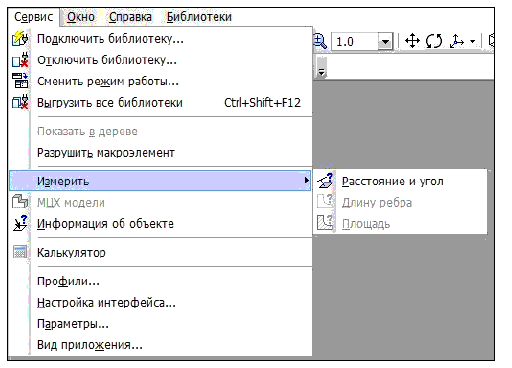Screen dimensions: 512x368
Task: Expand the Измерить submenu
Action: pyautogui.click(x=160, y=181)
